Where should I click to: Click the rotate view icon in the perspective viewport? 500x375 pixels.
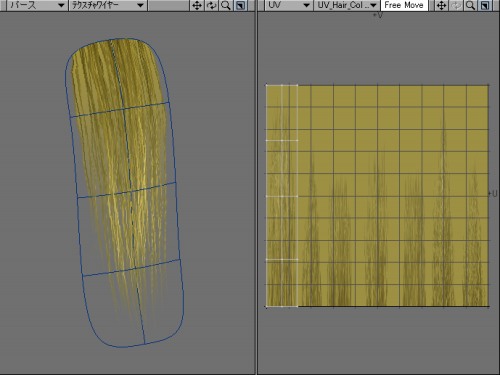point(211,5)
